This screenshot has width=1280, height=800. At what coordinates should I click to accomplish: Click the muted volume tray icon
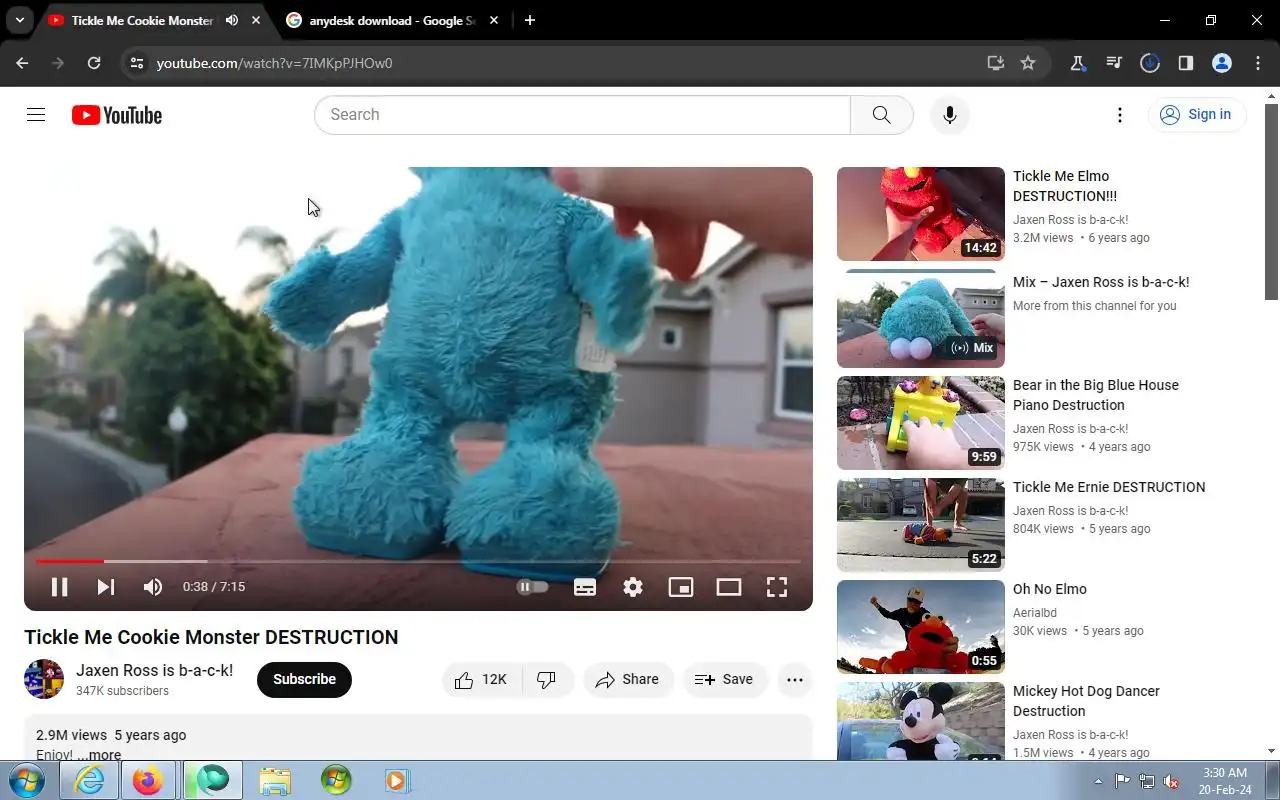pyautogui.click(x=1171, y=781)
